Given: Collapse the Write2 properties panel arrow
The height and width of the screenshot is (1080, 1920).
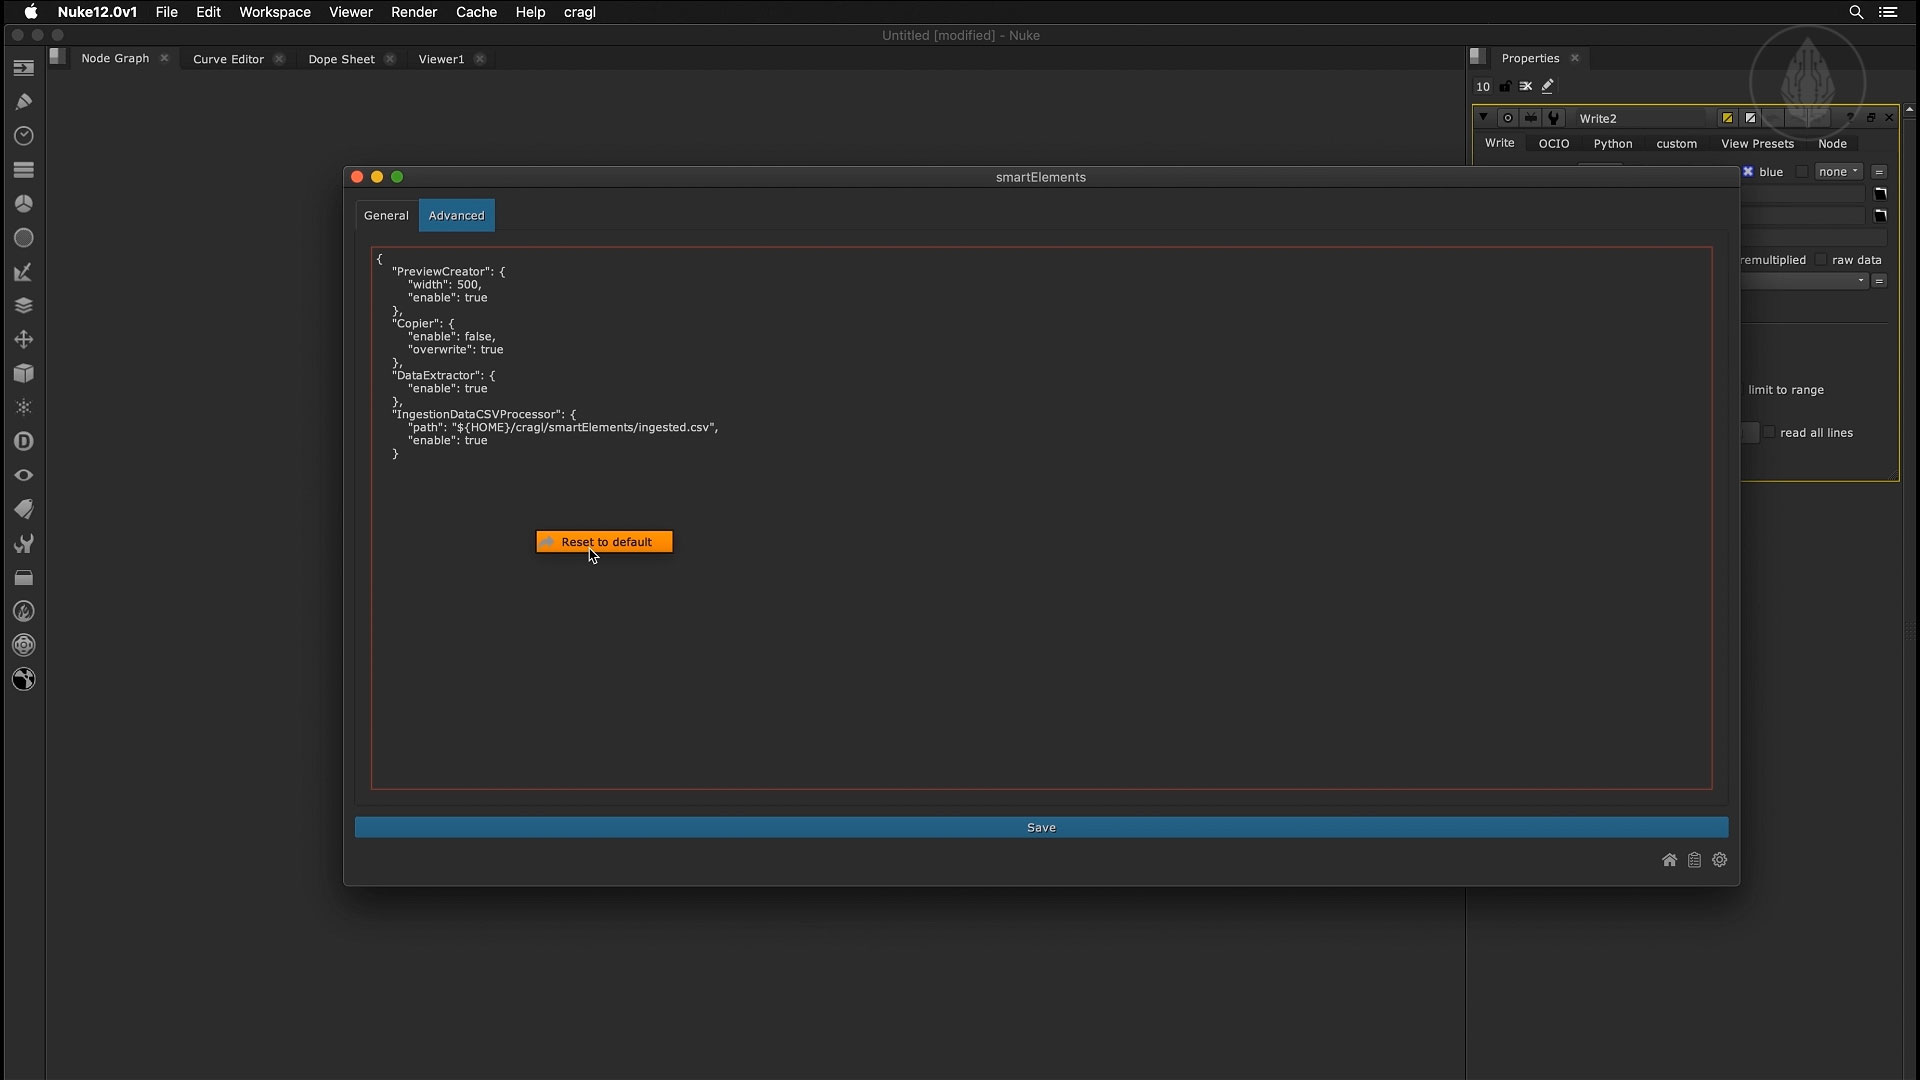Looking at the screenshot, I should pos(1483,118).
